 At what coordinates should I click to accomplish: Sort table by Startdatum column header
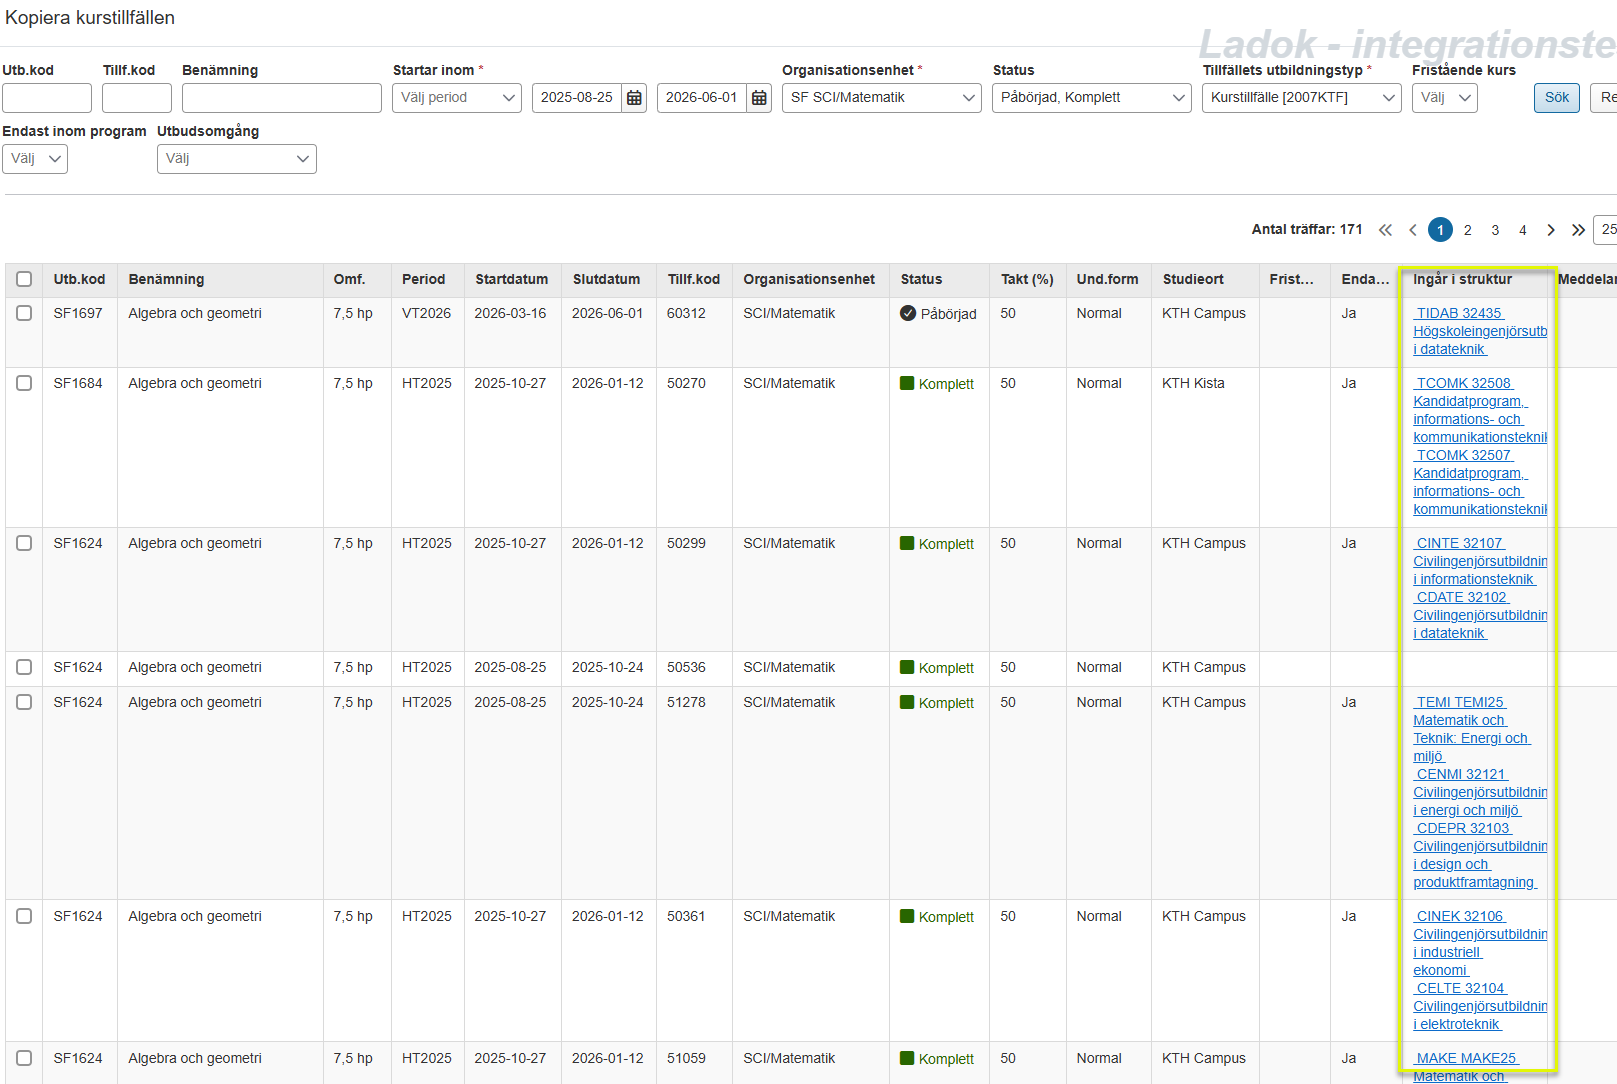coord(511,280)
